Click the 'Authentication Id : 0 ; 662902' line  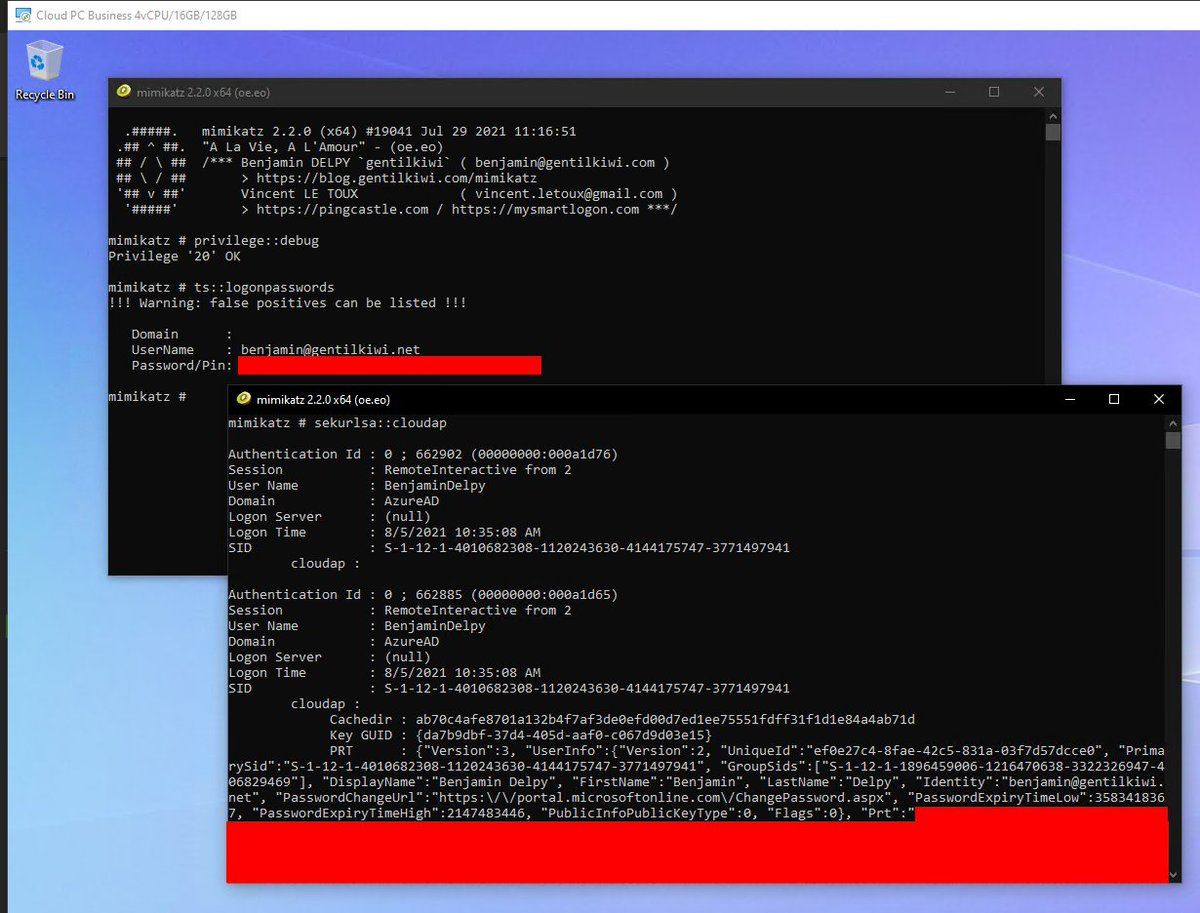click(x=423, y=454)
